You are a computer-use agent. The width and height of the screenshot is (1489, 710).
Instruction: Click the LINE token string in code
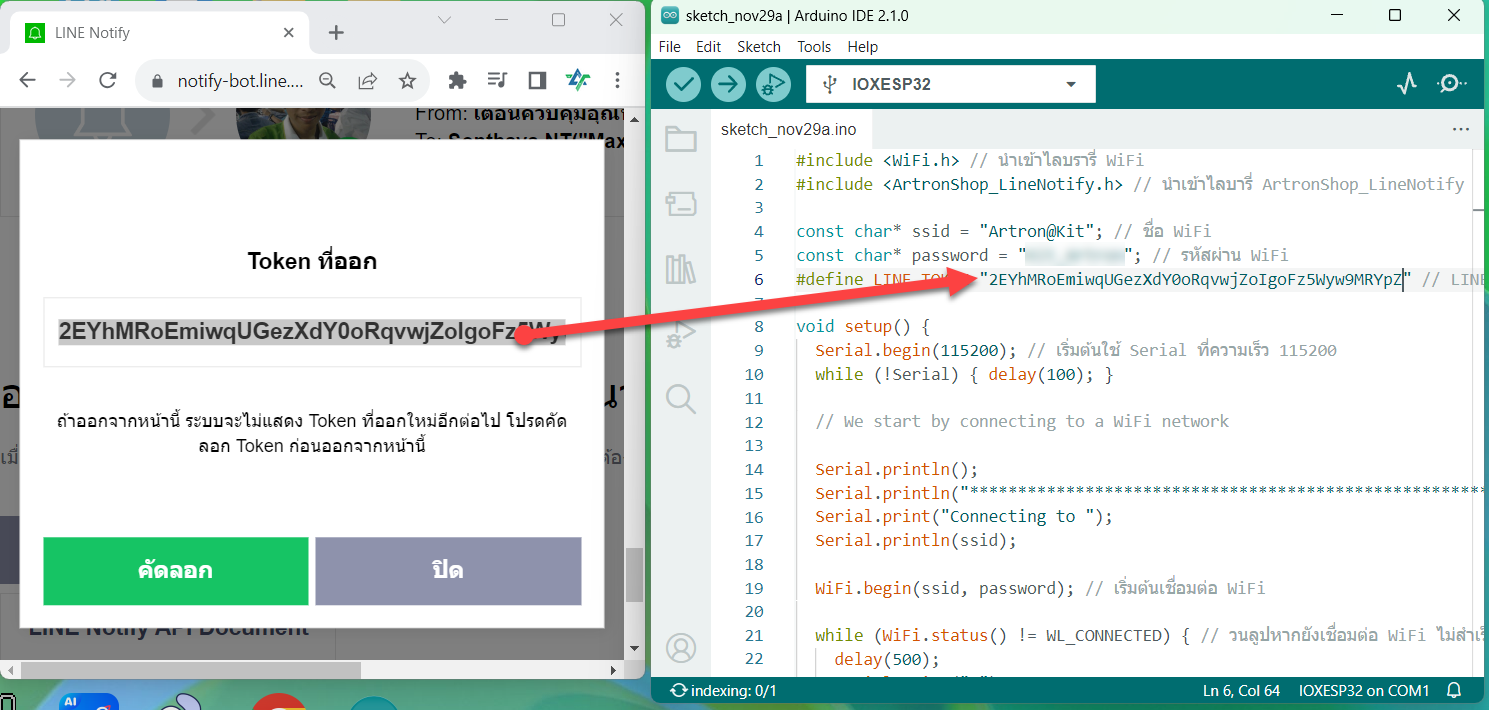1195,280
